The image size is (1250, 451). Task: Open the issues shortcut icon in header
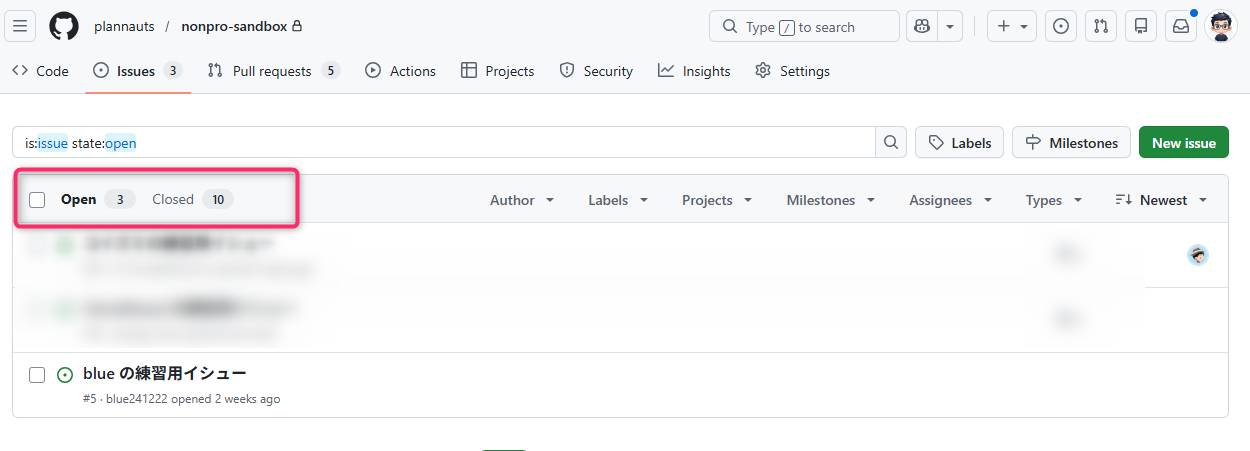[1061, 26]
